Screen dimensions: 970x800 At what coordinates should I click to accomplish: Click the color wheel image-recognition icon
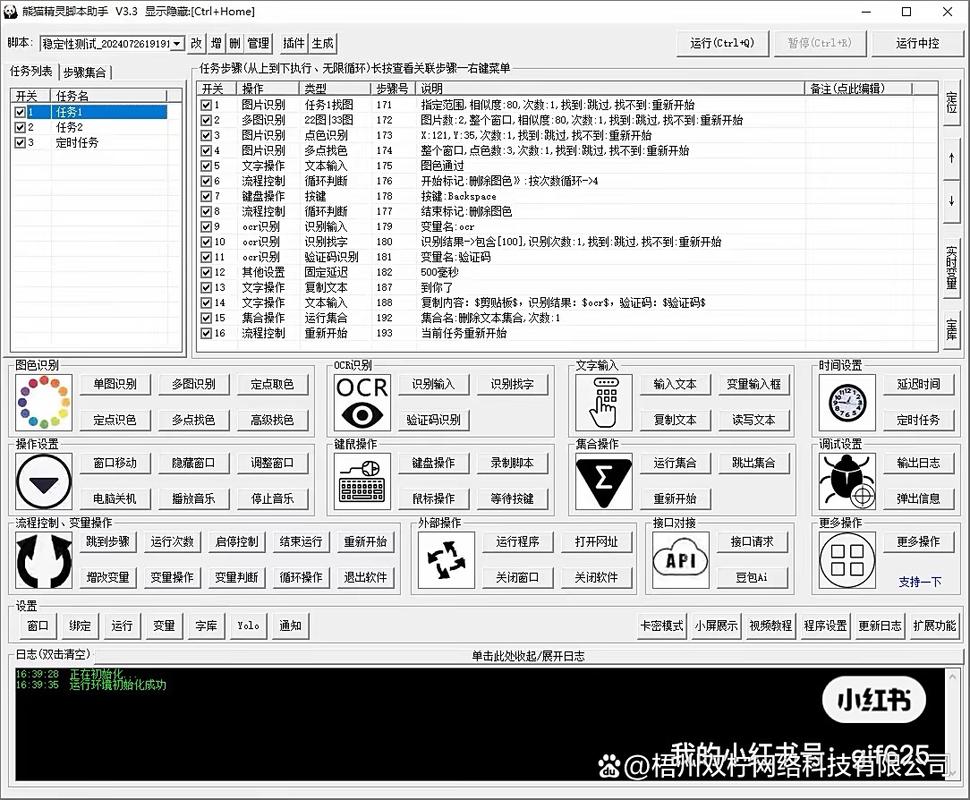point(43,402)
